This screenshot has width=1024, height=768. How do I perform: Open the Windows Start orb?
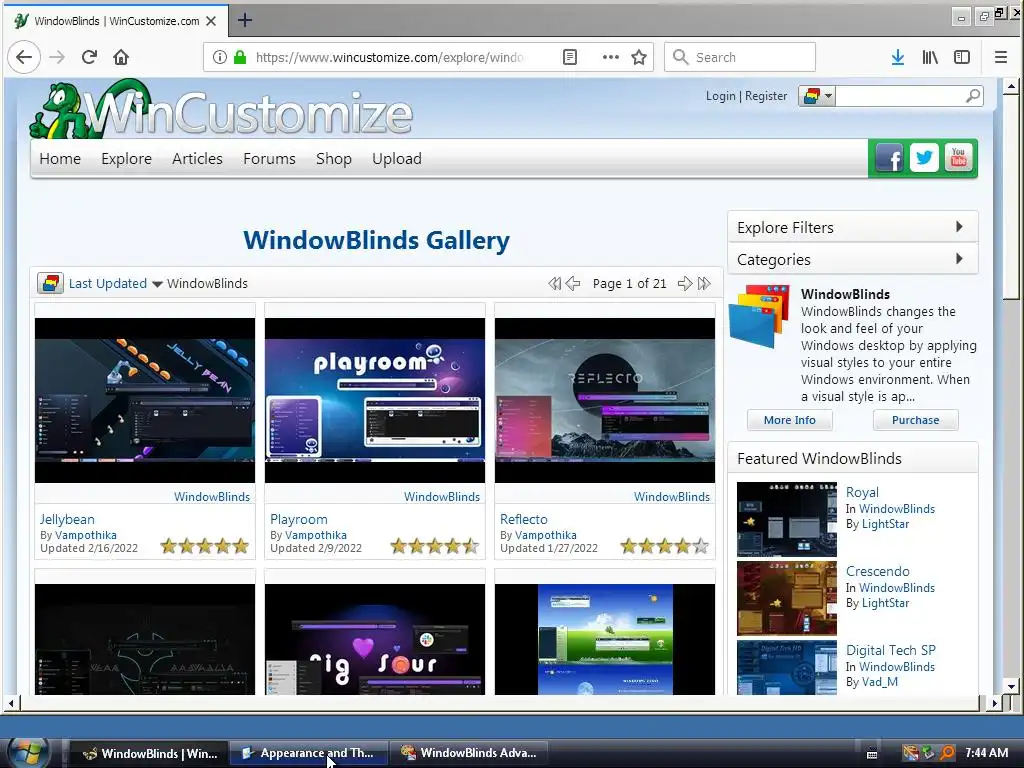click(x=28, y=753)
